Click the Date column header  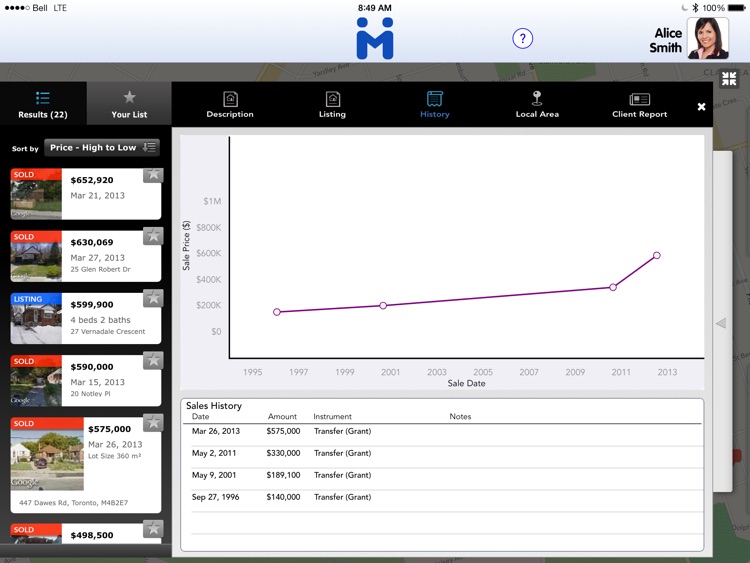pyautogui.click(x=200, y=417)
